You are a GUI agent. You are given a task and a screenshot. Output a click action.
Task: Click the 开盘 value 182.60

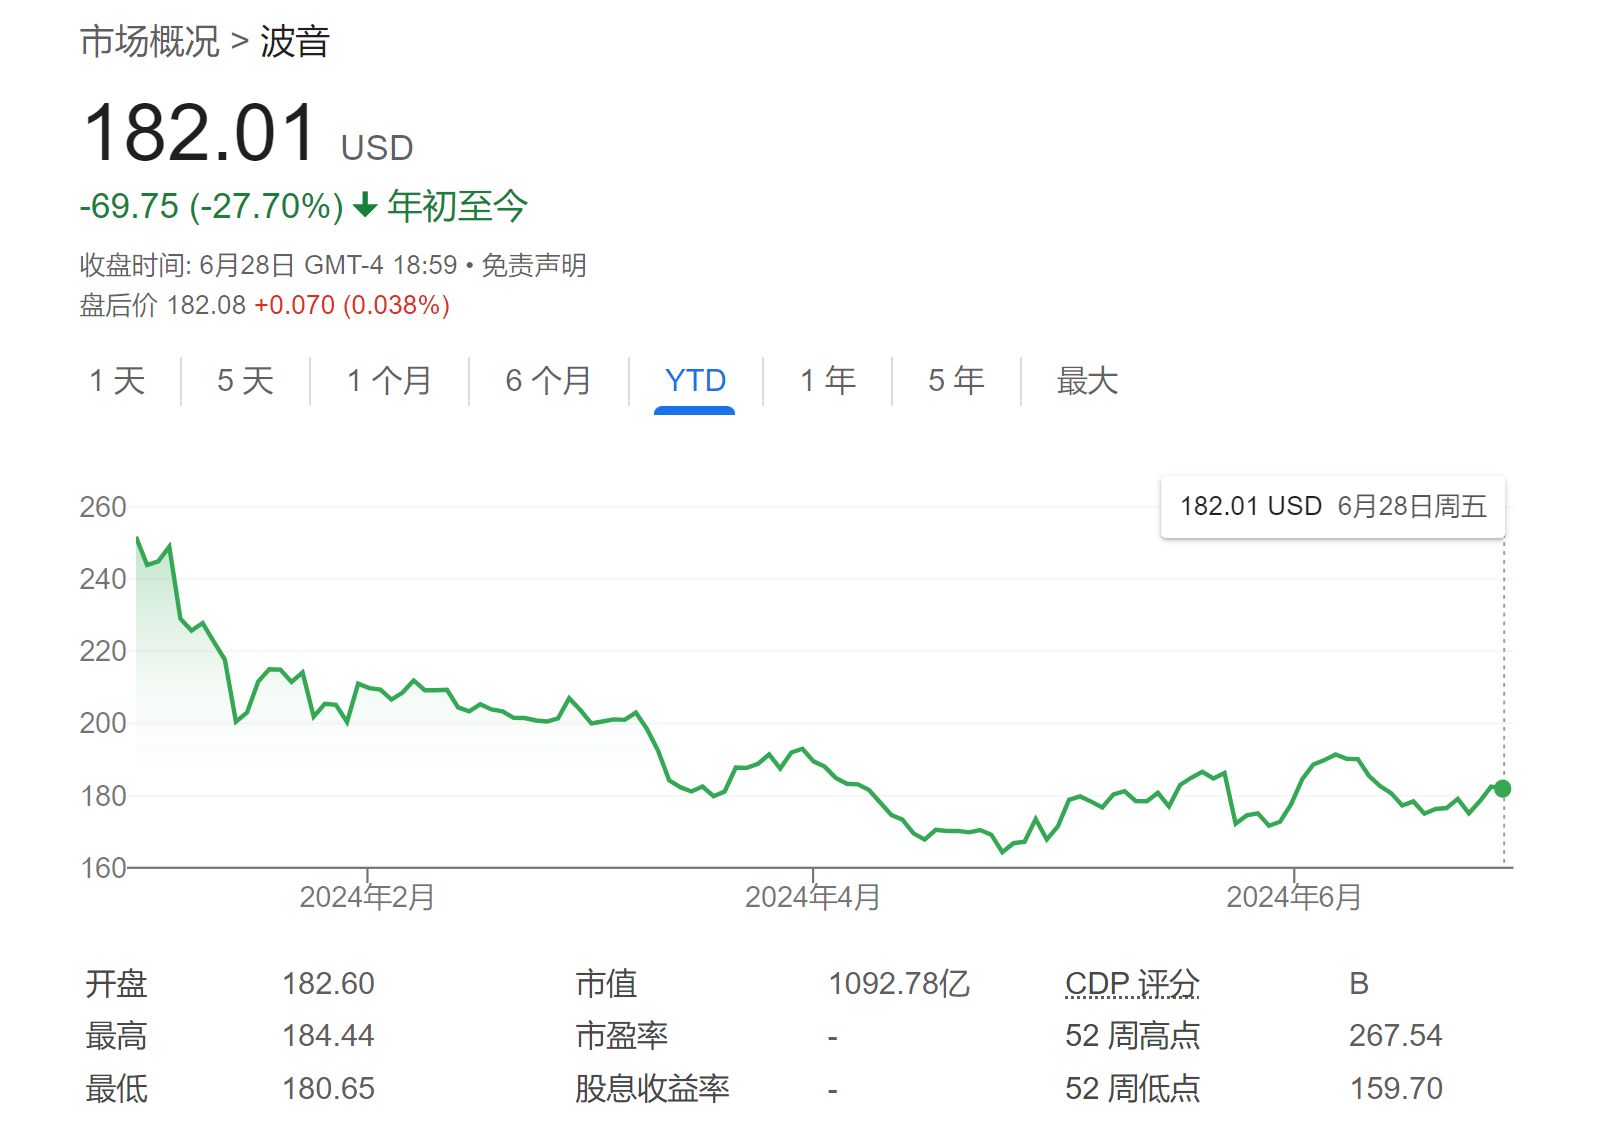(x=328, y=984)
